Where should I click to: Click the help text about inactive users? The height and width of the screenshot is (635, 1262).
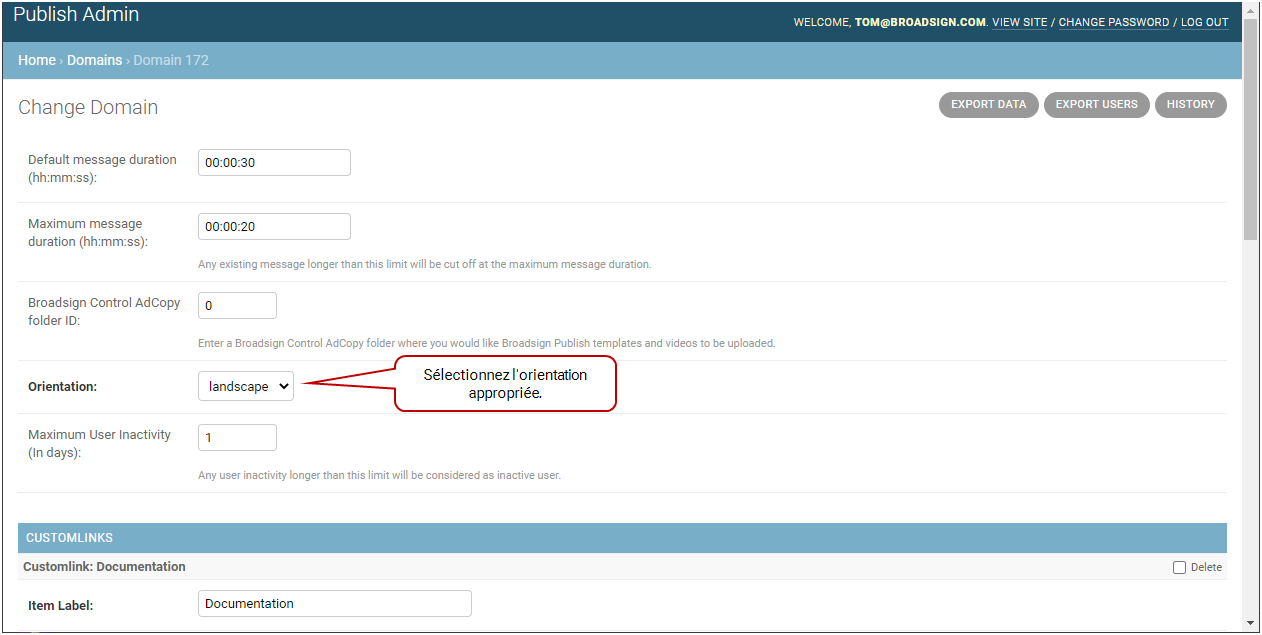(379, 475)
